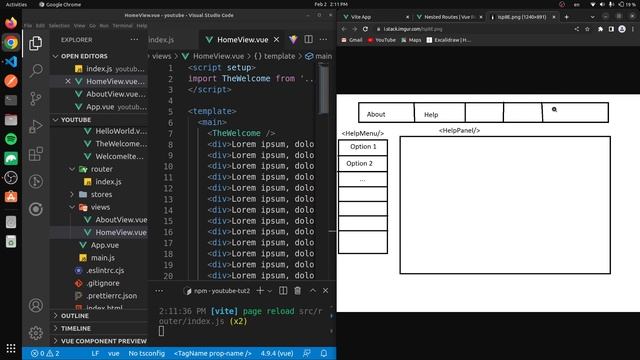Open the editor More Actions ellipsis
This screenshot has height=360, width=640.
[x=323, y=39]
